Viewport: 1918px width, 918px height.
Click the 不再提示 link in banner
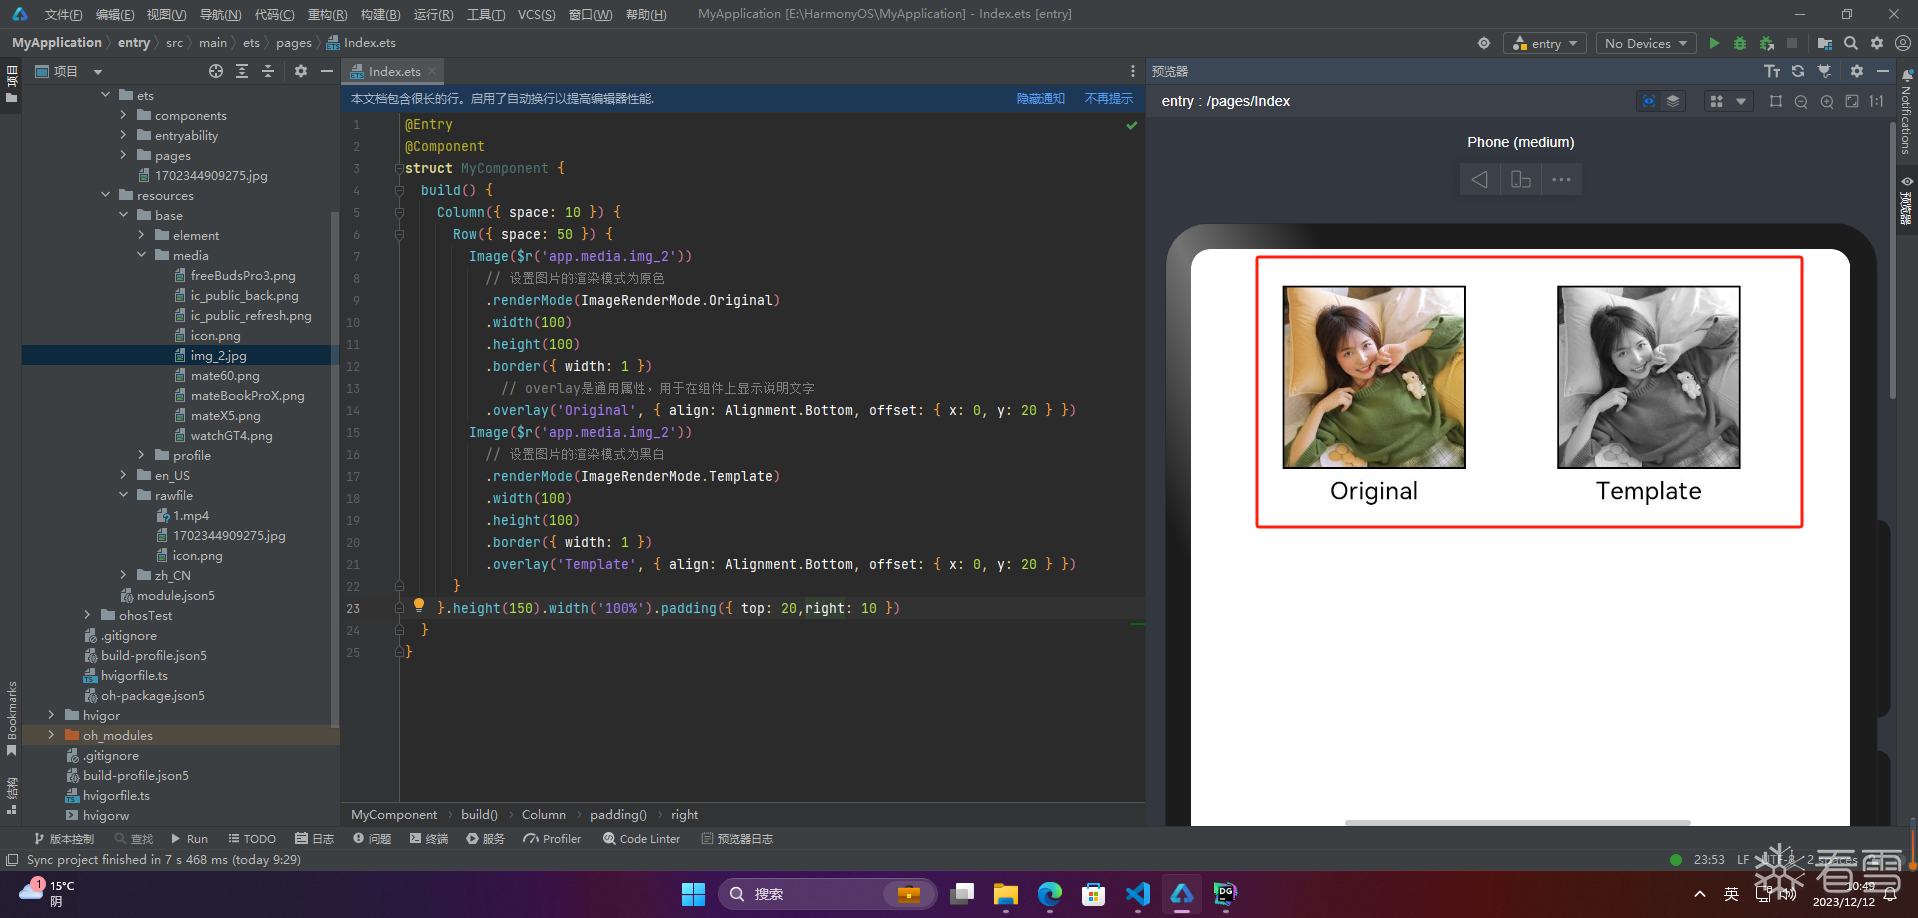tap(1108, 99)
